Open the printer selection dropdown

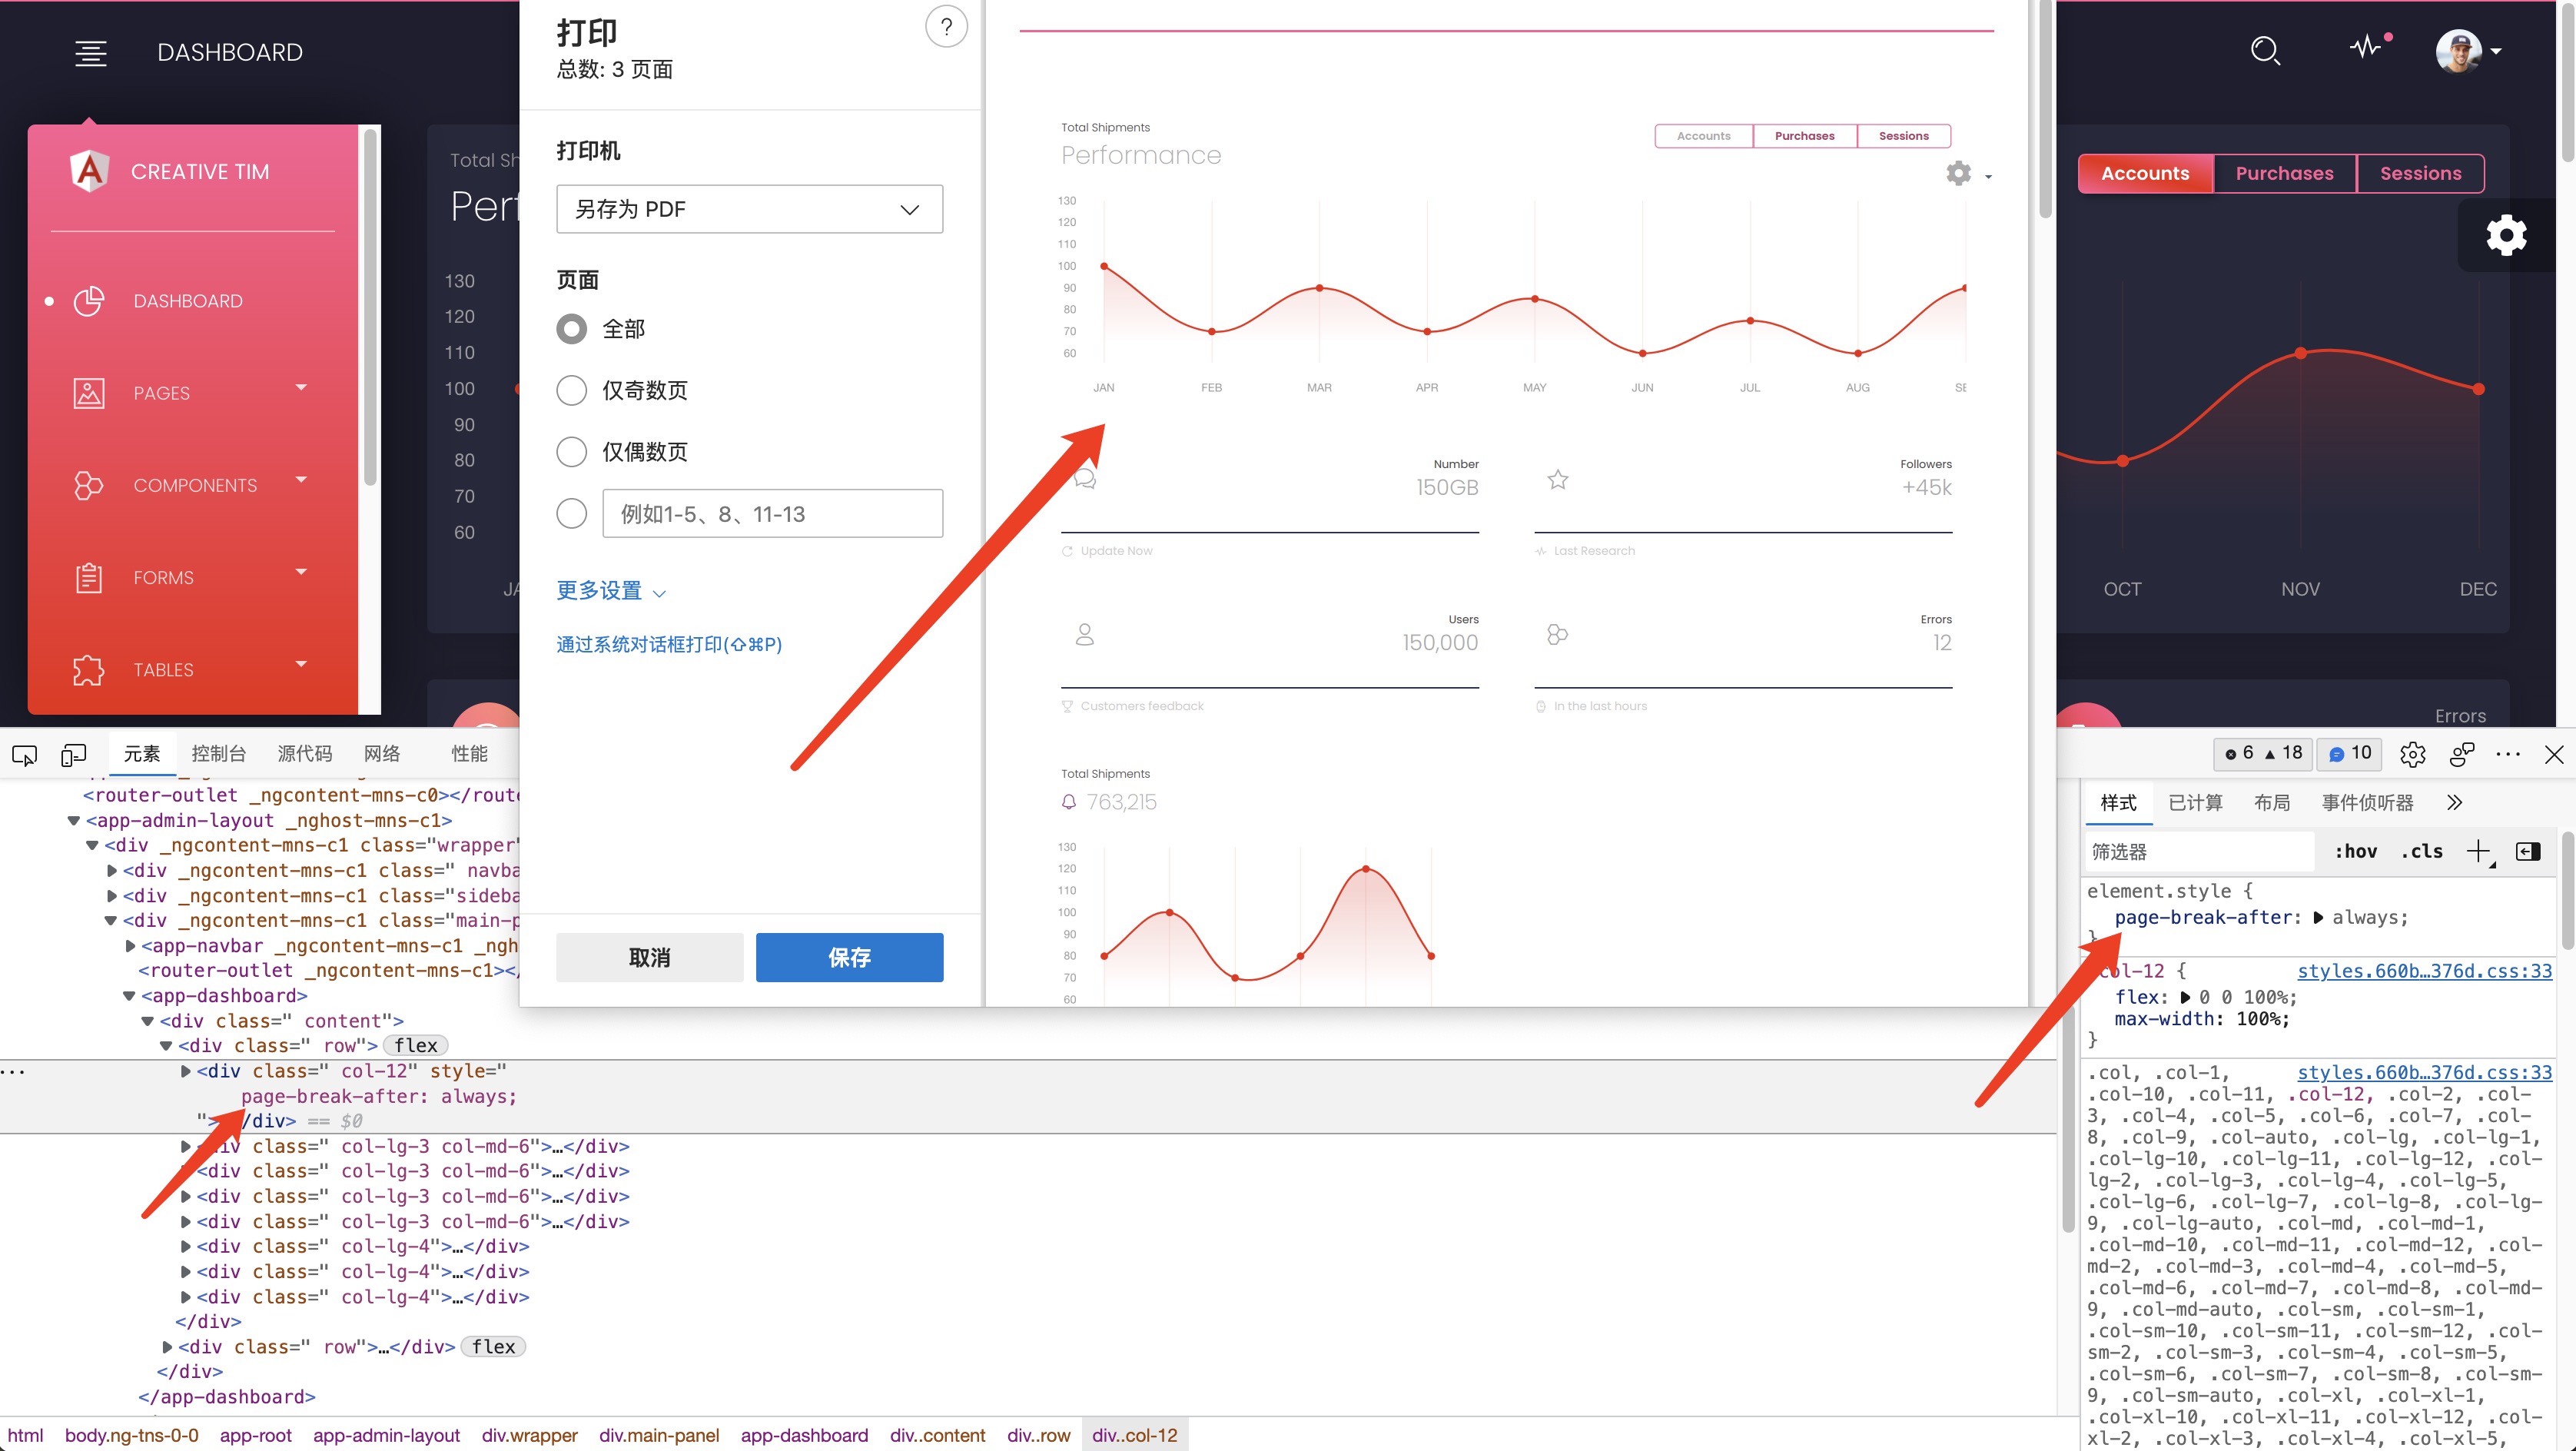tap(749, 209)
